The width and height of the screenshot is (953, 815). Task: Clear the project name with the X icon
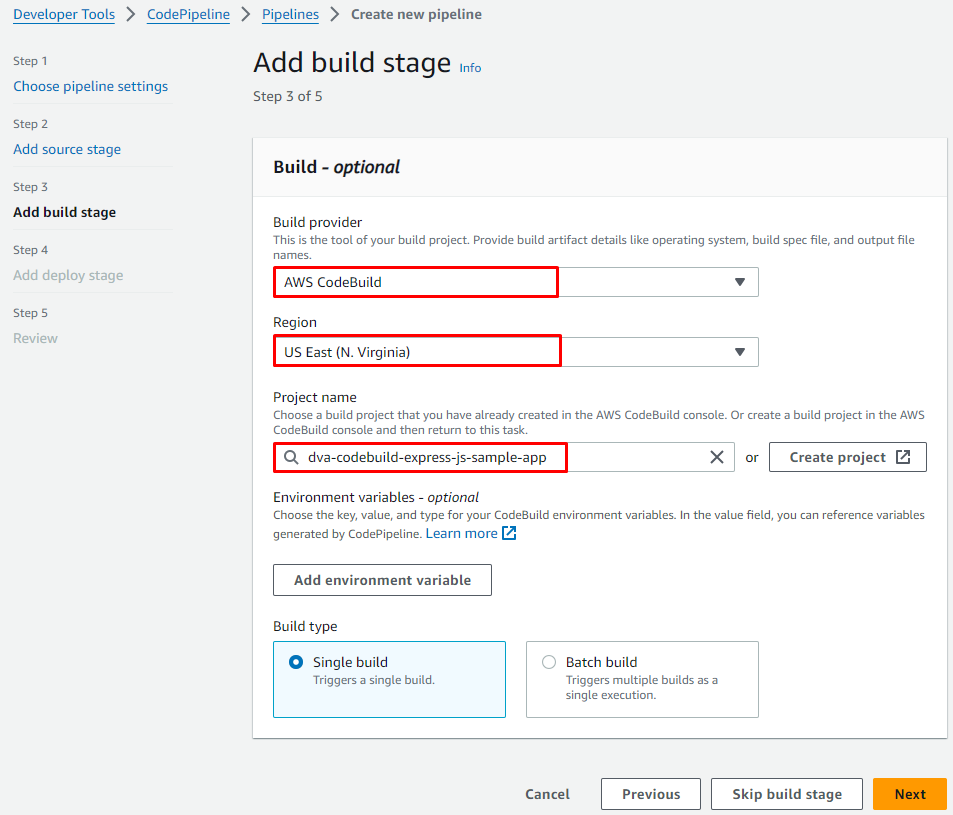pyautogui.click(x=716, y=457)
